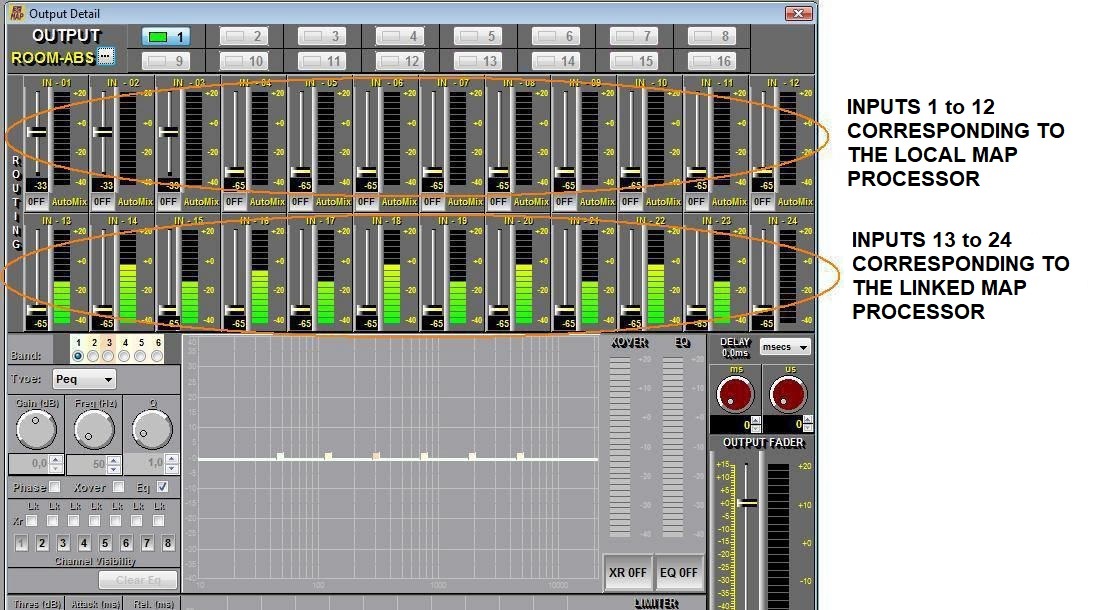The height and width of the screenshot is (610, 1095).
Task: Uncheck the Eq checkbox
Action: point(163,487)
